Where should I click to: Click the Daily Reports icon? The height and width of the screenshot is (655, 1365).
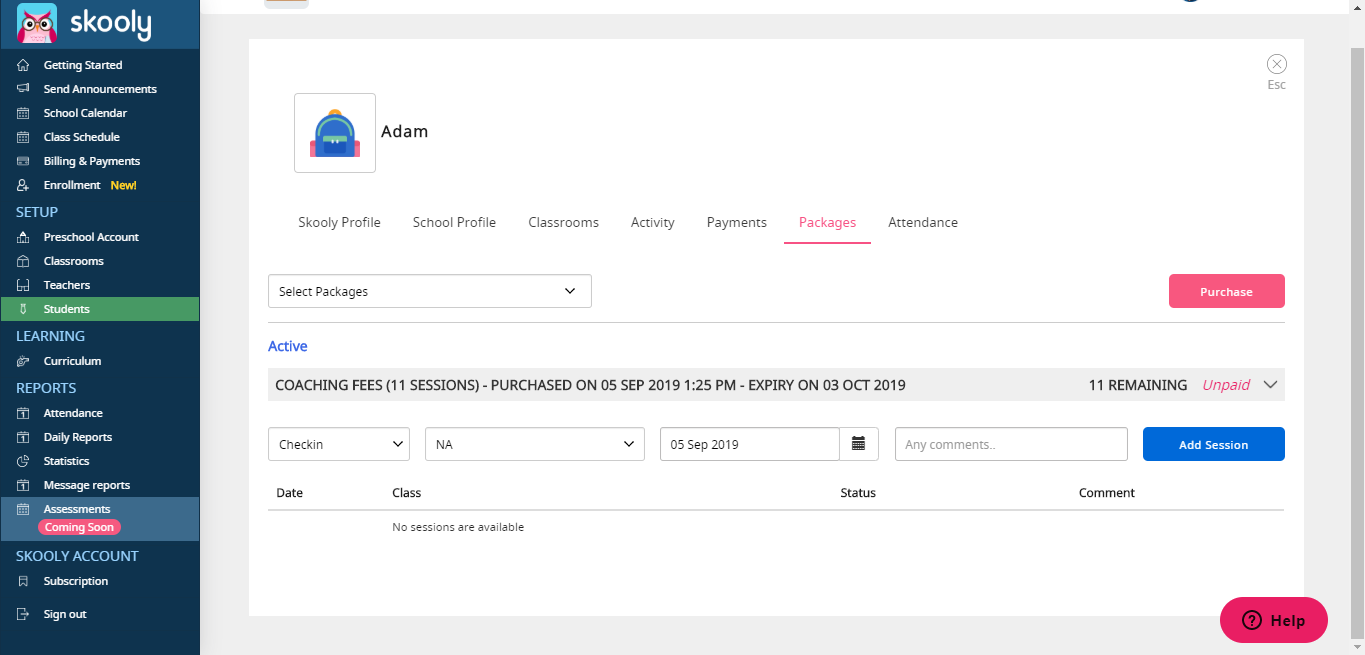click(x=23, y=437)
